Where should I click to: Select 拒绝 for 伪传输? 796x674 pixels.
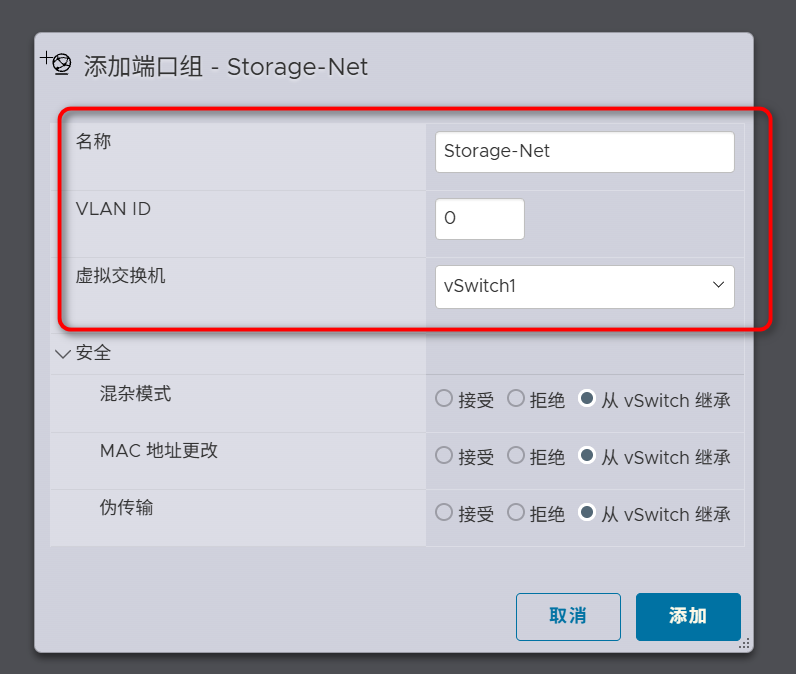(x=516, y=512)
